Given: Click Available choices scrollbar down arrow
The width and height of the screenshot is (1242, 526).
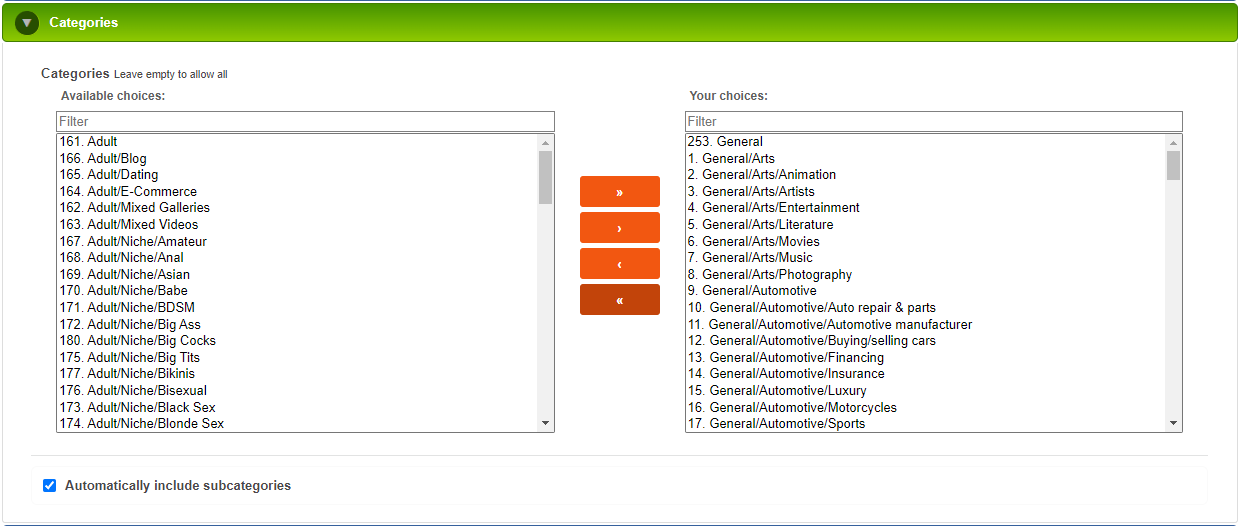Looking at the screenshot, I should click(545, 424).
